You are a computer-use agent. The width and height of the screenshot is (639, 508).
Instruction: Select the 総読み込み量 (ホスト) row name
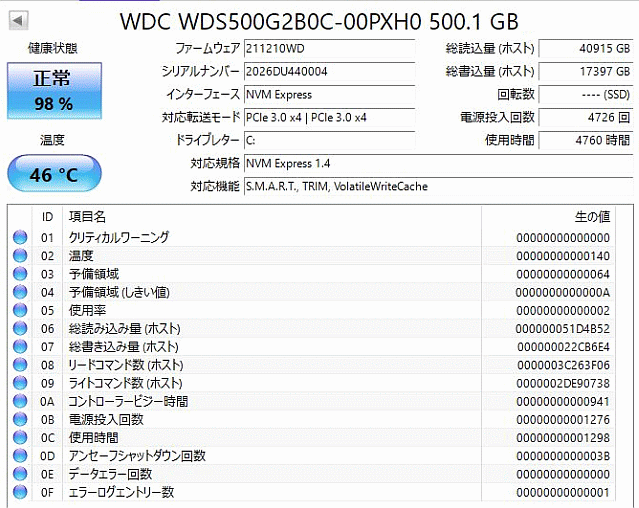click(124, 328)
